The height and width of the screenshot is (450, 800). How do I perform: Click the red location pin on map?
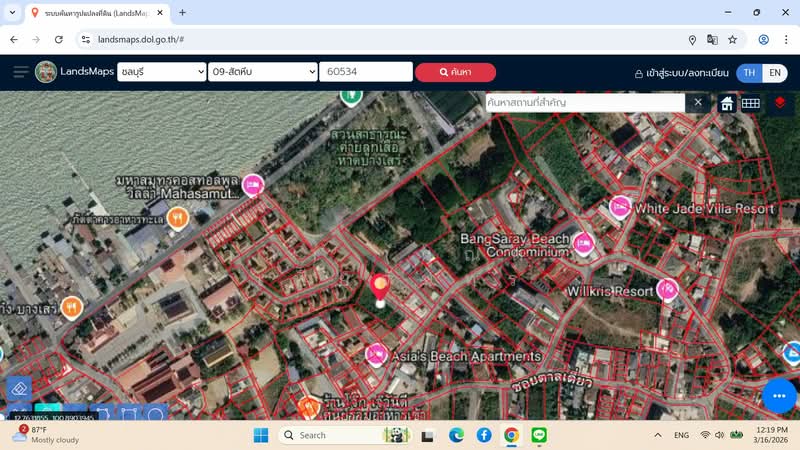tap(380, 287)
